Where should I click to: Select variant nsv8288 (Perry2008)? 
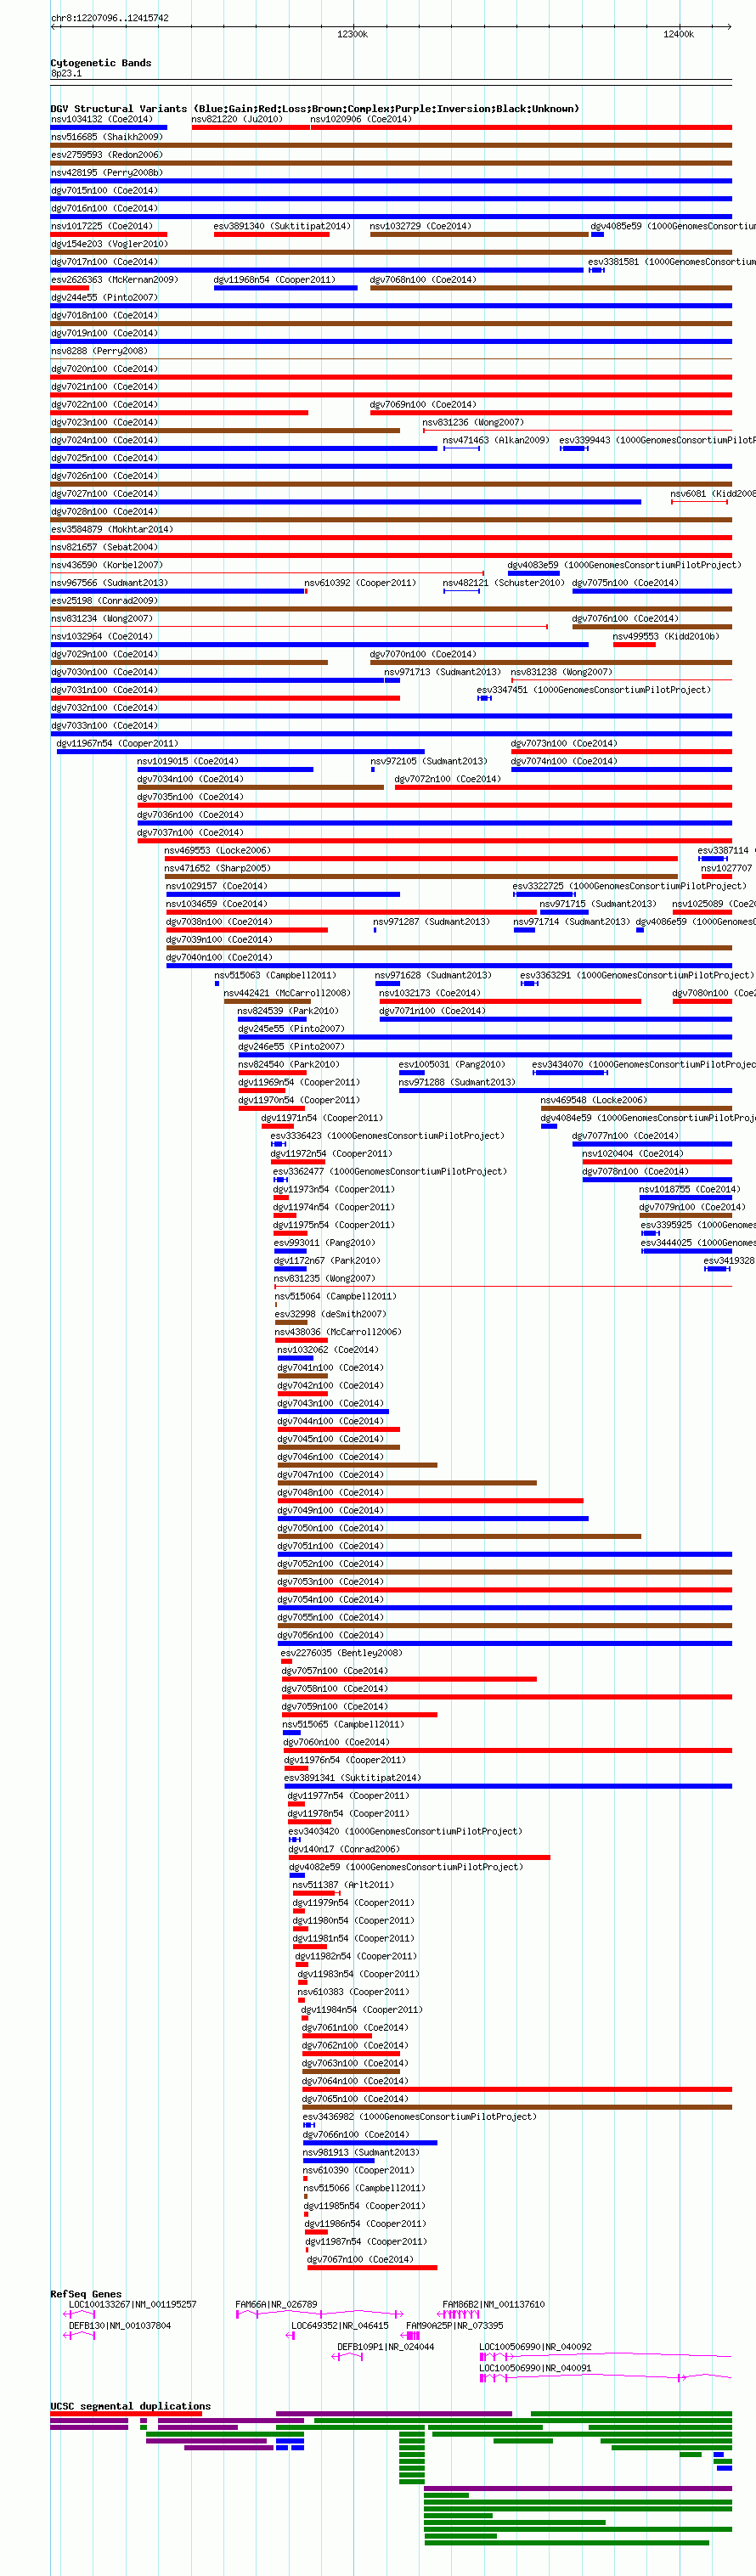pos(99,351)
